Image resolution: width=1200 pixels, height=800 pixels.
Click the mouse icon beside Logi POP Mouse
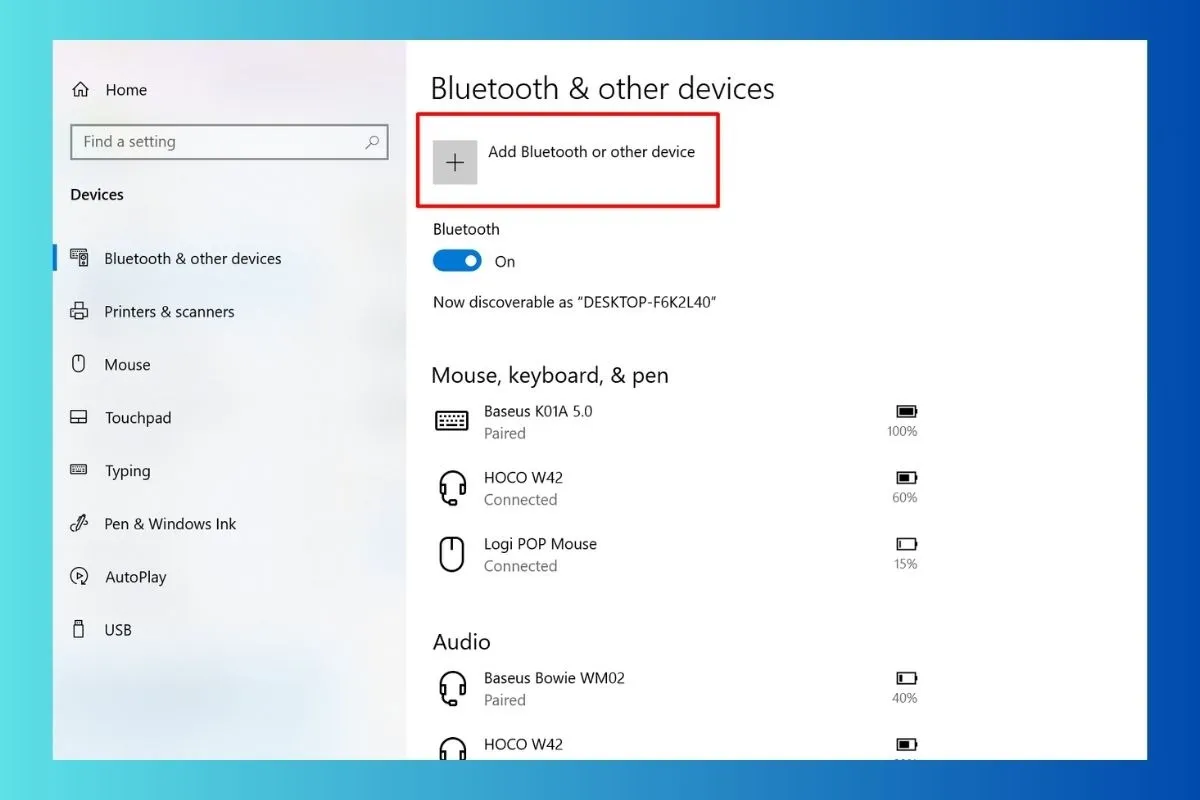[453, 554]
